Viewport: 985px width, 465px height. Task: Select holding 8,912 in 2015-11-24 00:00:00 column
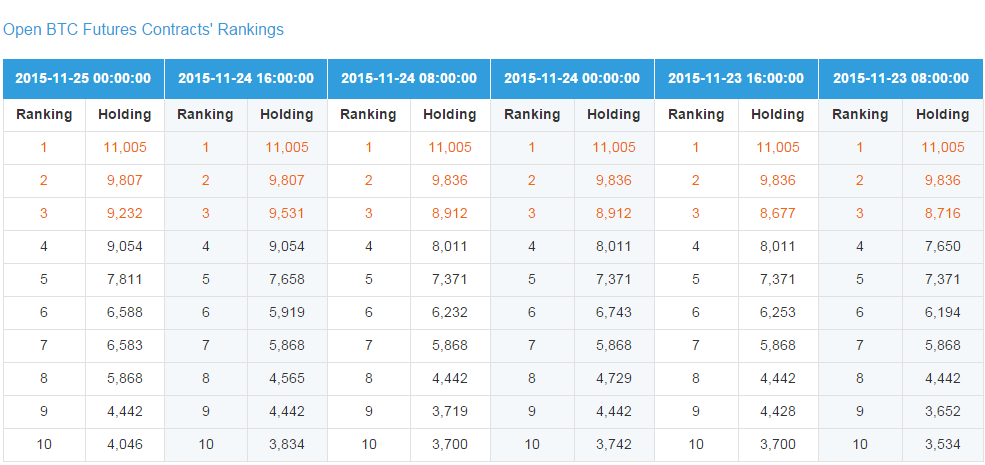[614, 214]
